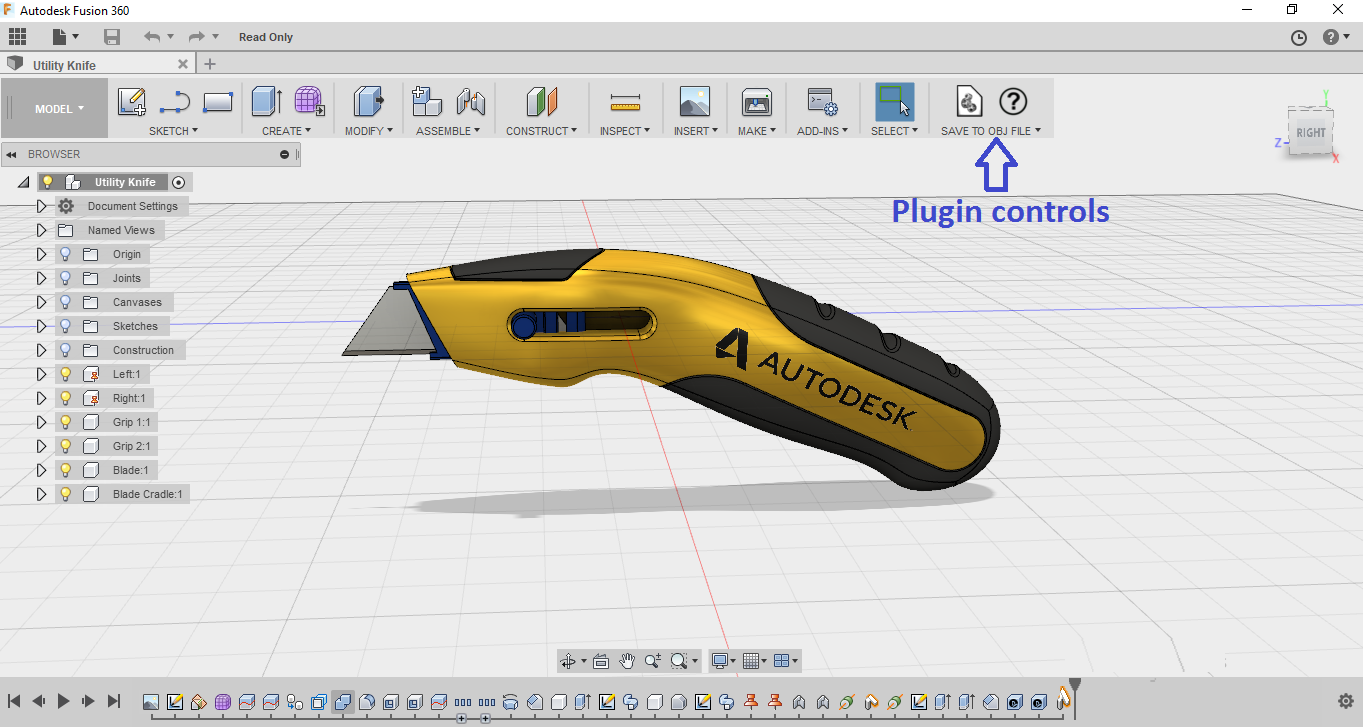Open the CREATE dropdown menu

[x=286, y=131]
